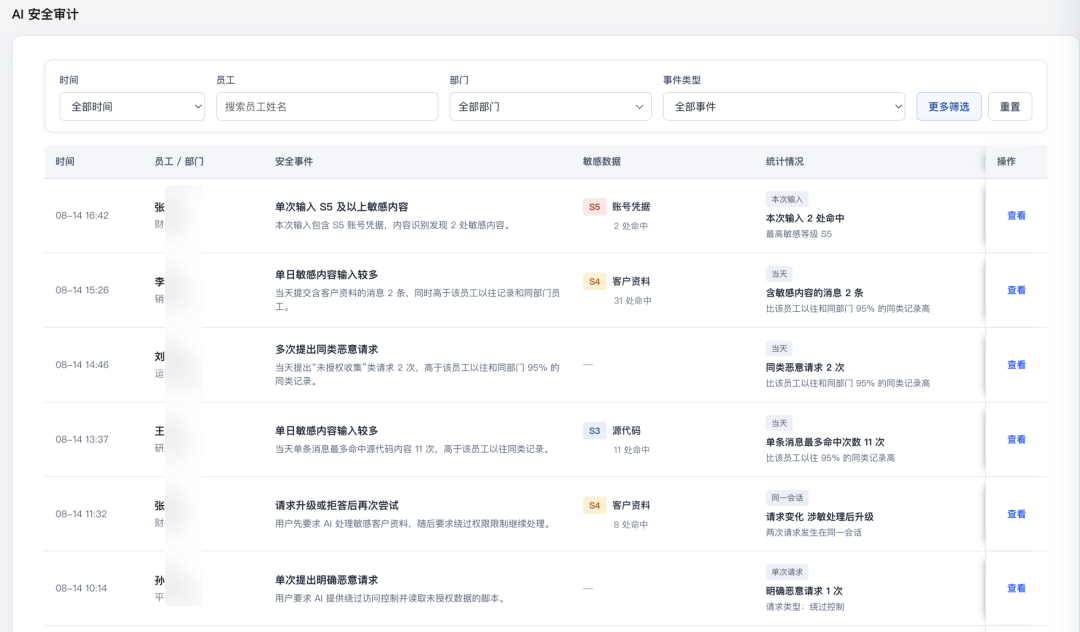1080x632 pixels.
Task: Select the S4 badge in the 15:26 row
Action: click(x=594, y=282)
